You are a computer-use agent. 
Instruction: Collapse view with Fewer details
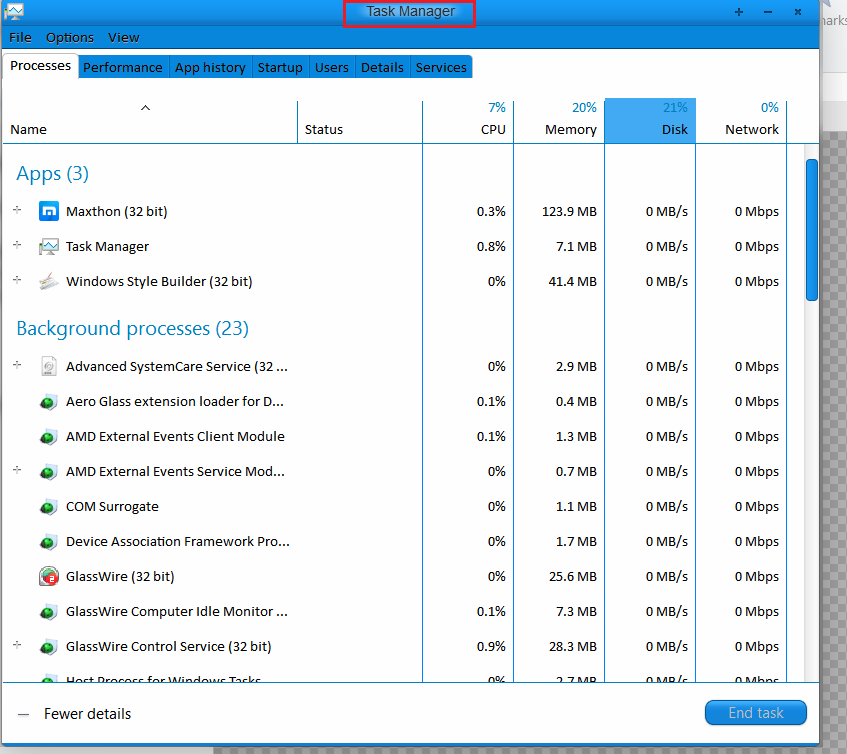tap(75, 714)
